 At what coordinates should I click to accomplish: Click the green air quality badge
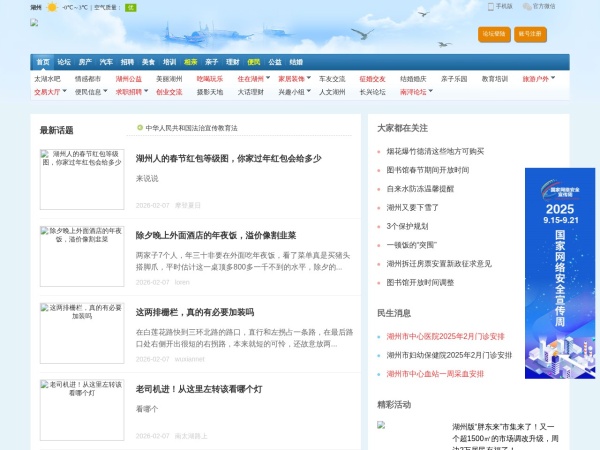130,7
